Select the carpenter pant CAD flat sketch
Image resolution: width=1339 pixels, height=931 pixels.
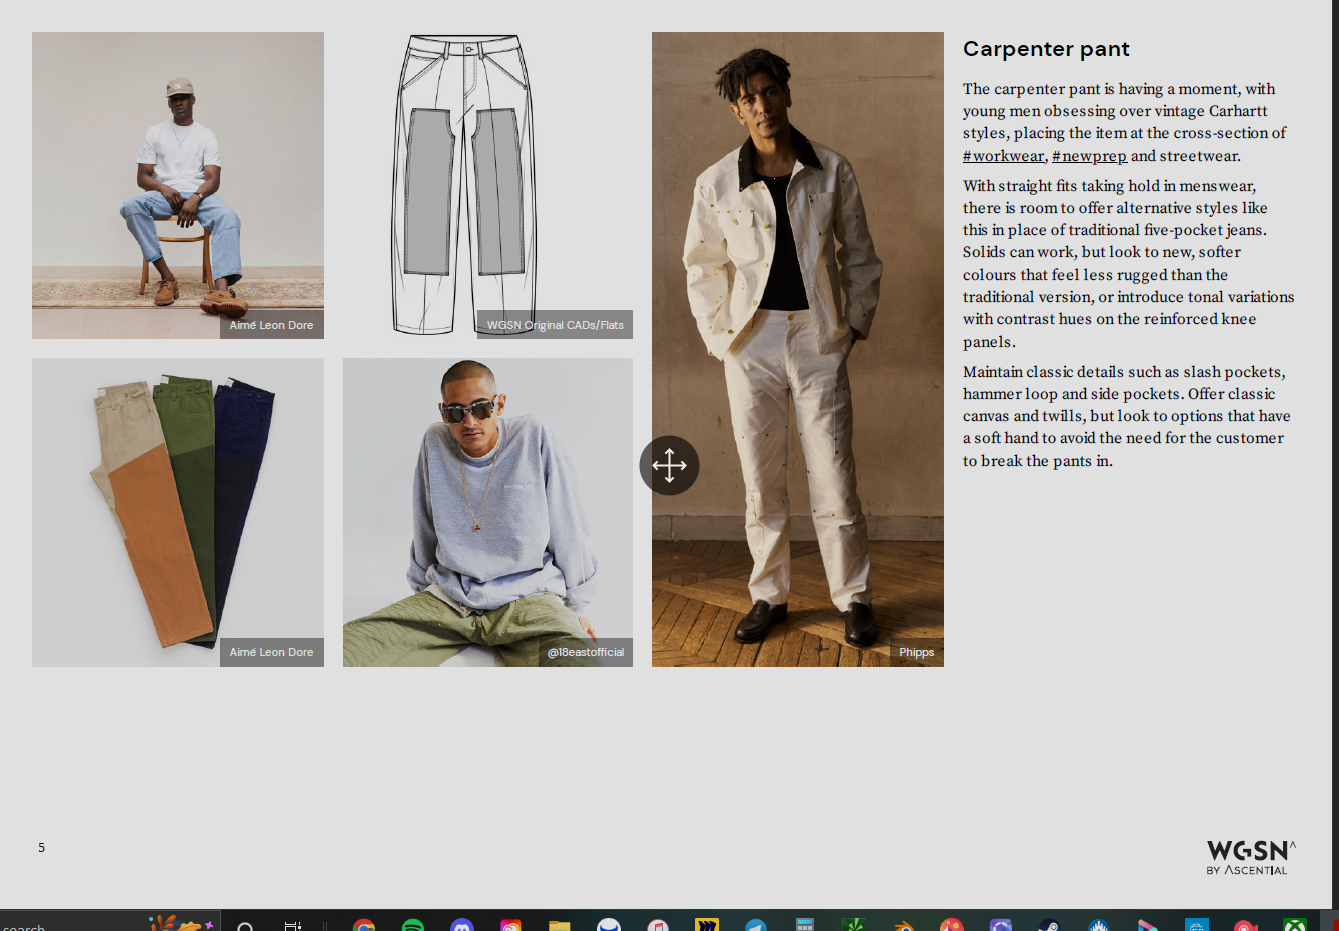tap(465, 185)
